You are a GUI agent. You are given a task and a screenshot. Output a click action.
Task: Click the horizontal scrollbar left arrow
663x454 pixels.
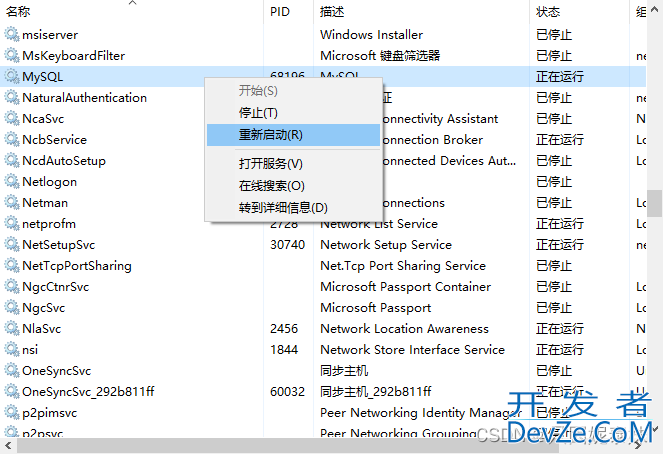tap(8, 446)
